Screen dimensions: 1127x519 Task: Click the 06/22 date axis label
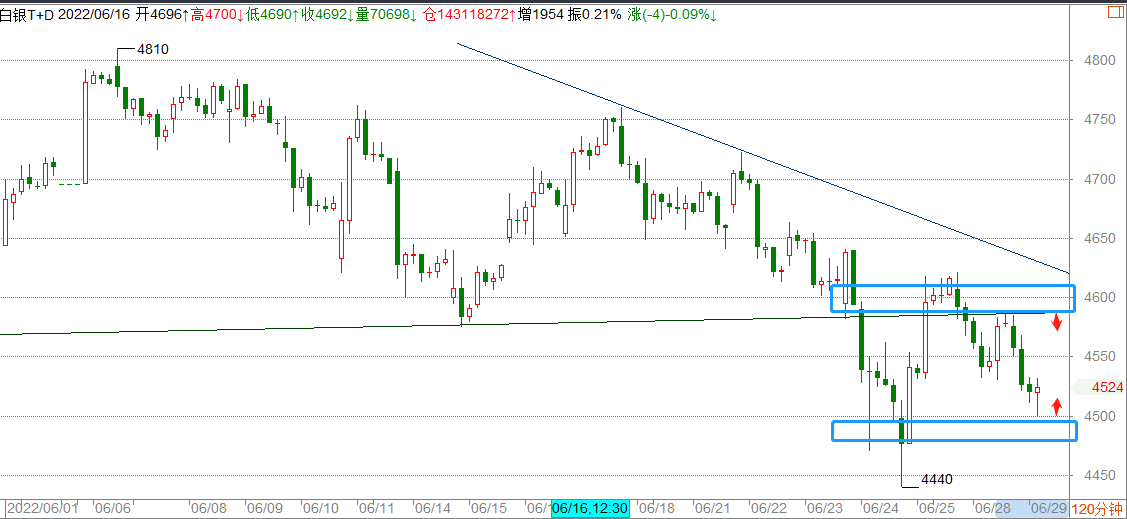[767, 508]
